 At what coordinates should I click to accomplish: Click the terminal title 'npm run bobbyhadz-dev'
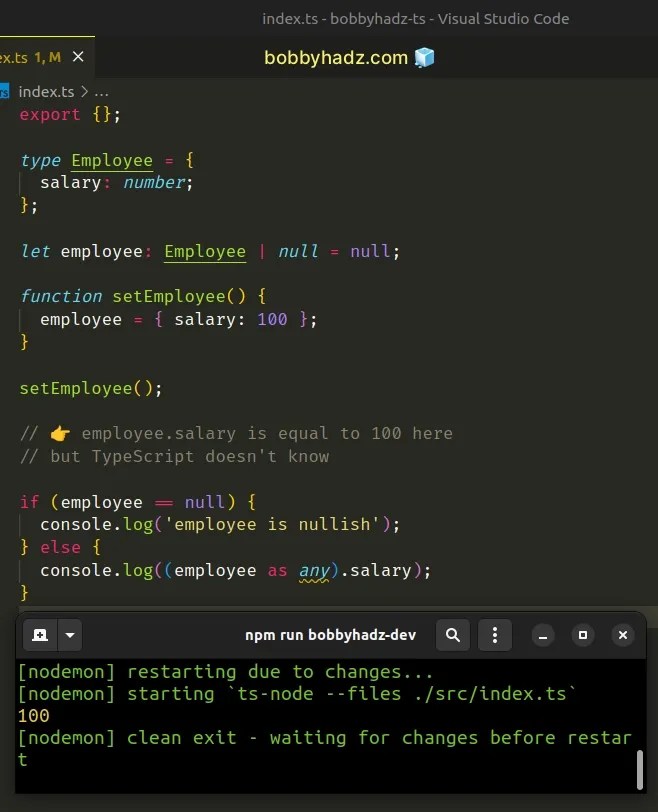[330, 635]
